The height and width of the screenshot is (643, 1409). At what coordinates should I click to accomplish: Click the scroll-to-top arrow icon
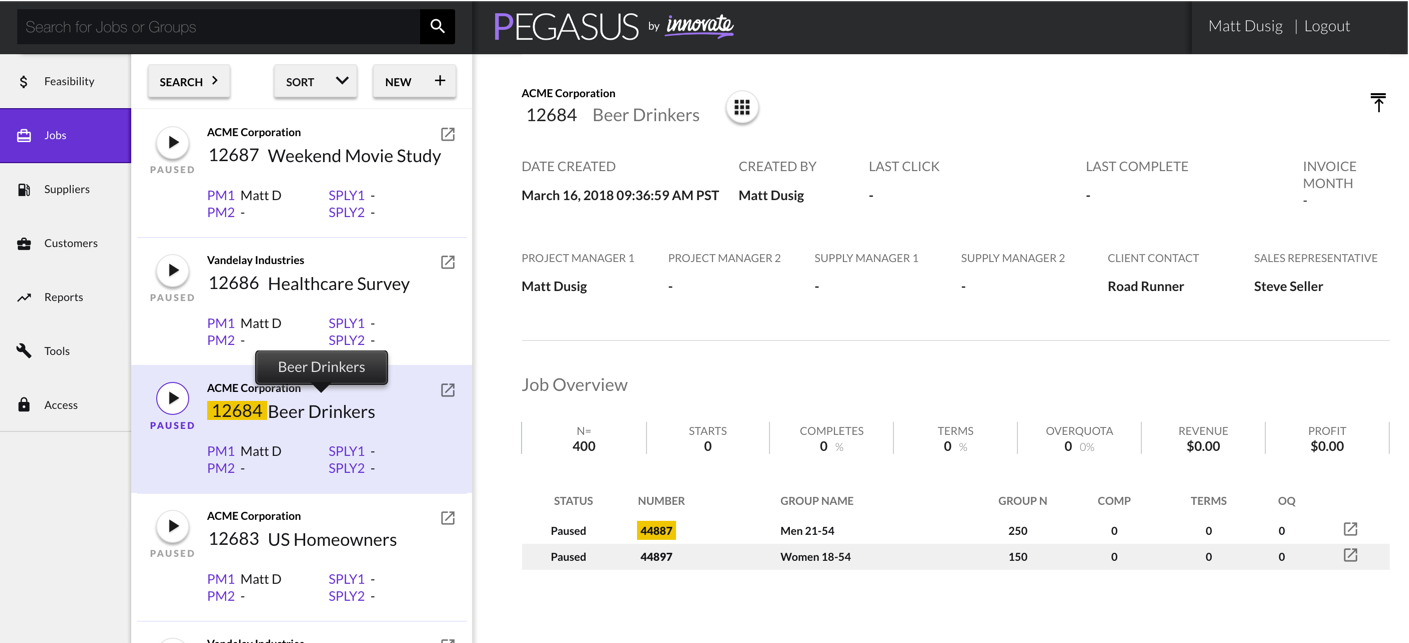click(1378, 102)
